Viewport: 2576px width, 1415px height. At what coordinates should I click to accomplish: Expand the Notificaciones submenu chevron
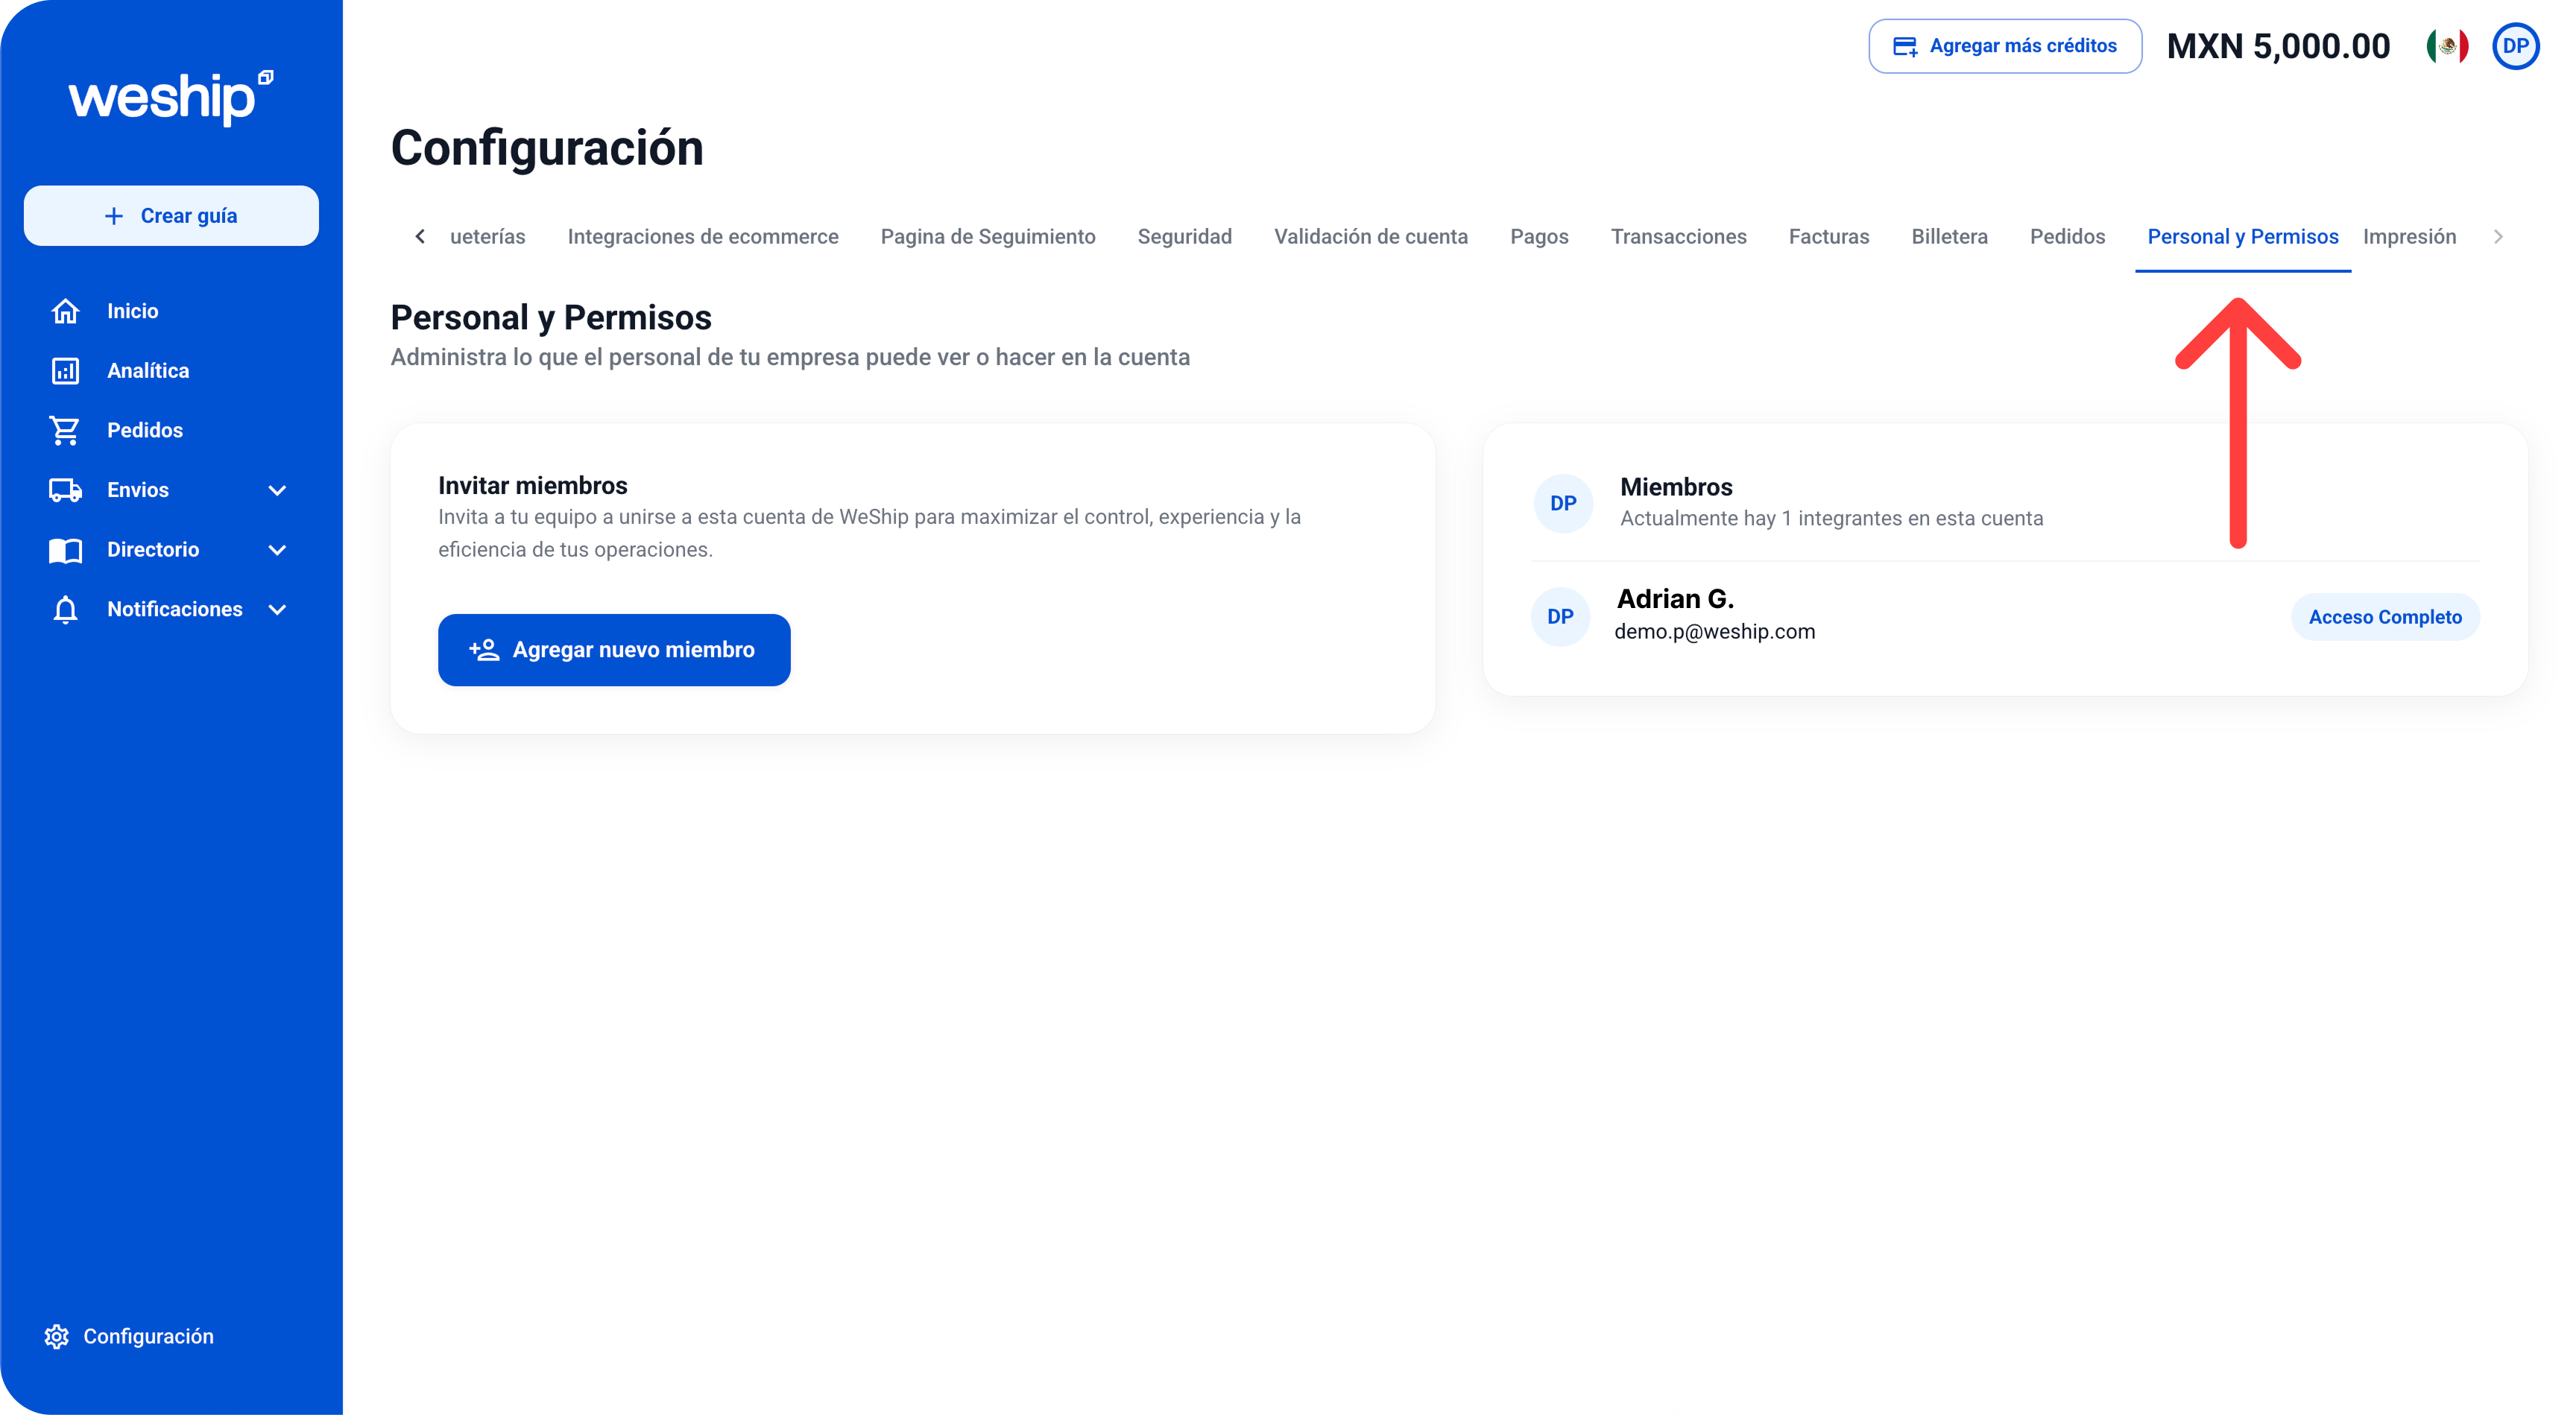278,609
